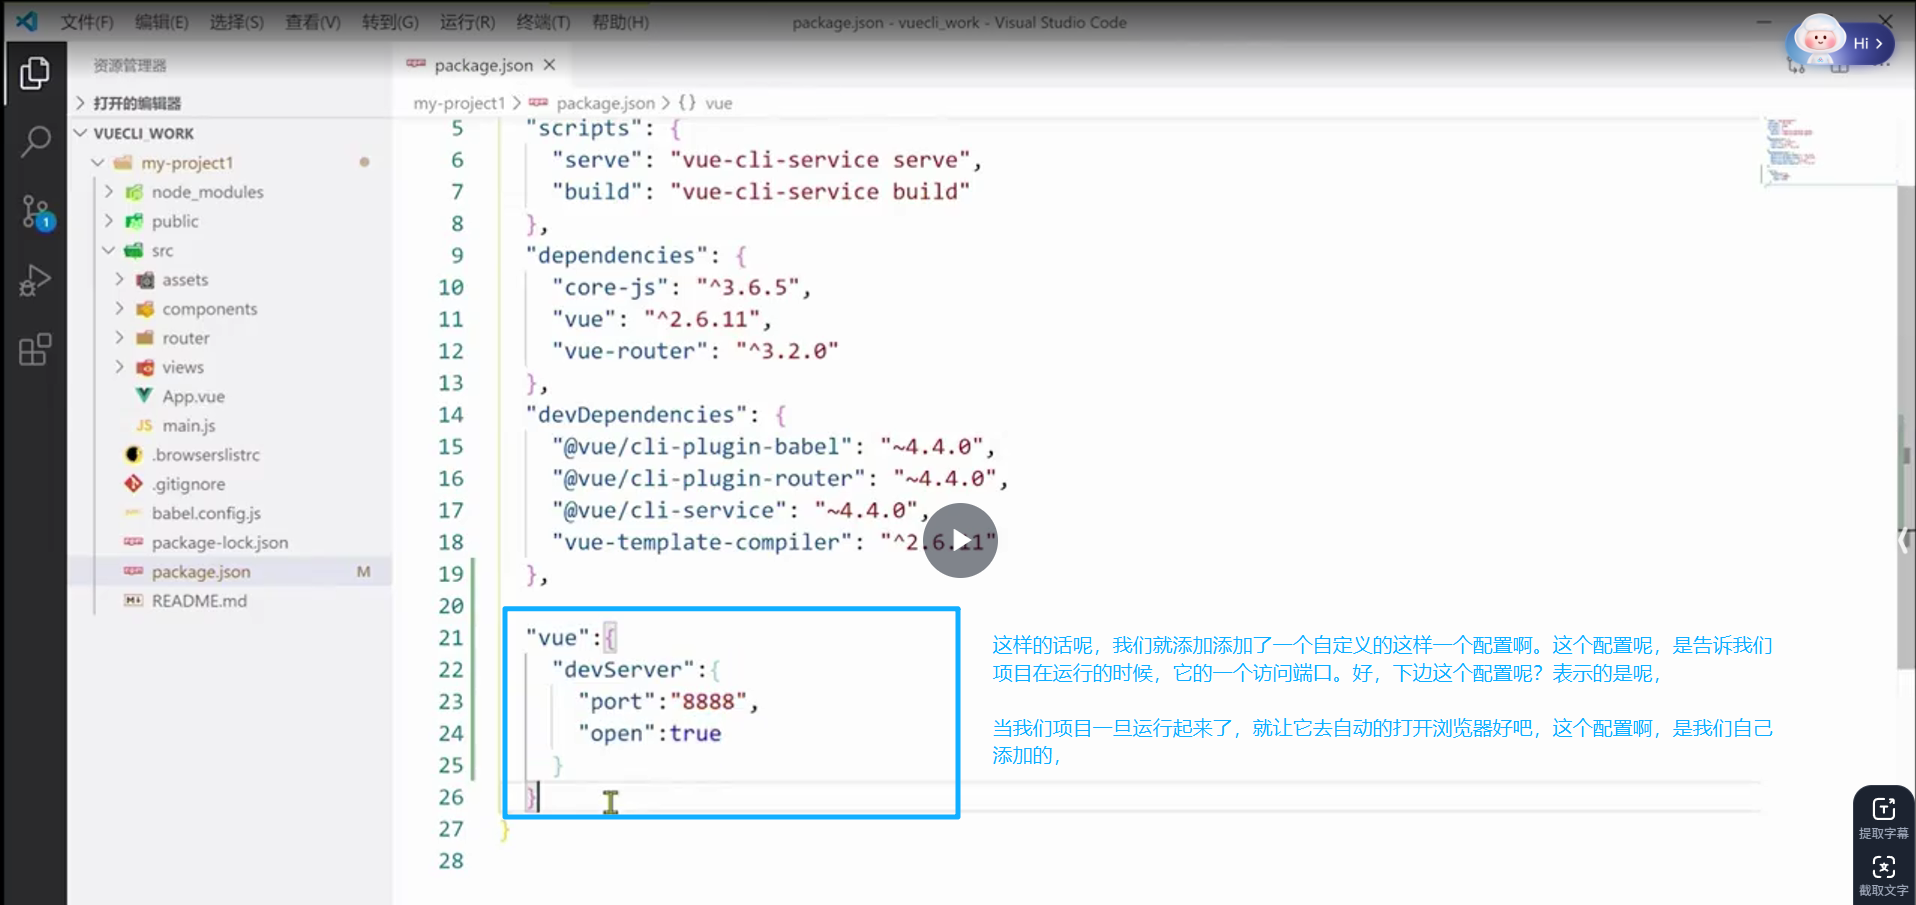Expand the router folder
The height and width of the screenshot is (905, 1916).
186,338
